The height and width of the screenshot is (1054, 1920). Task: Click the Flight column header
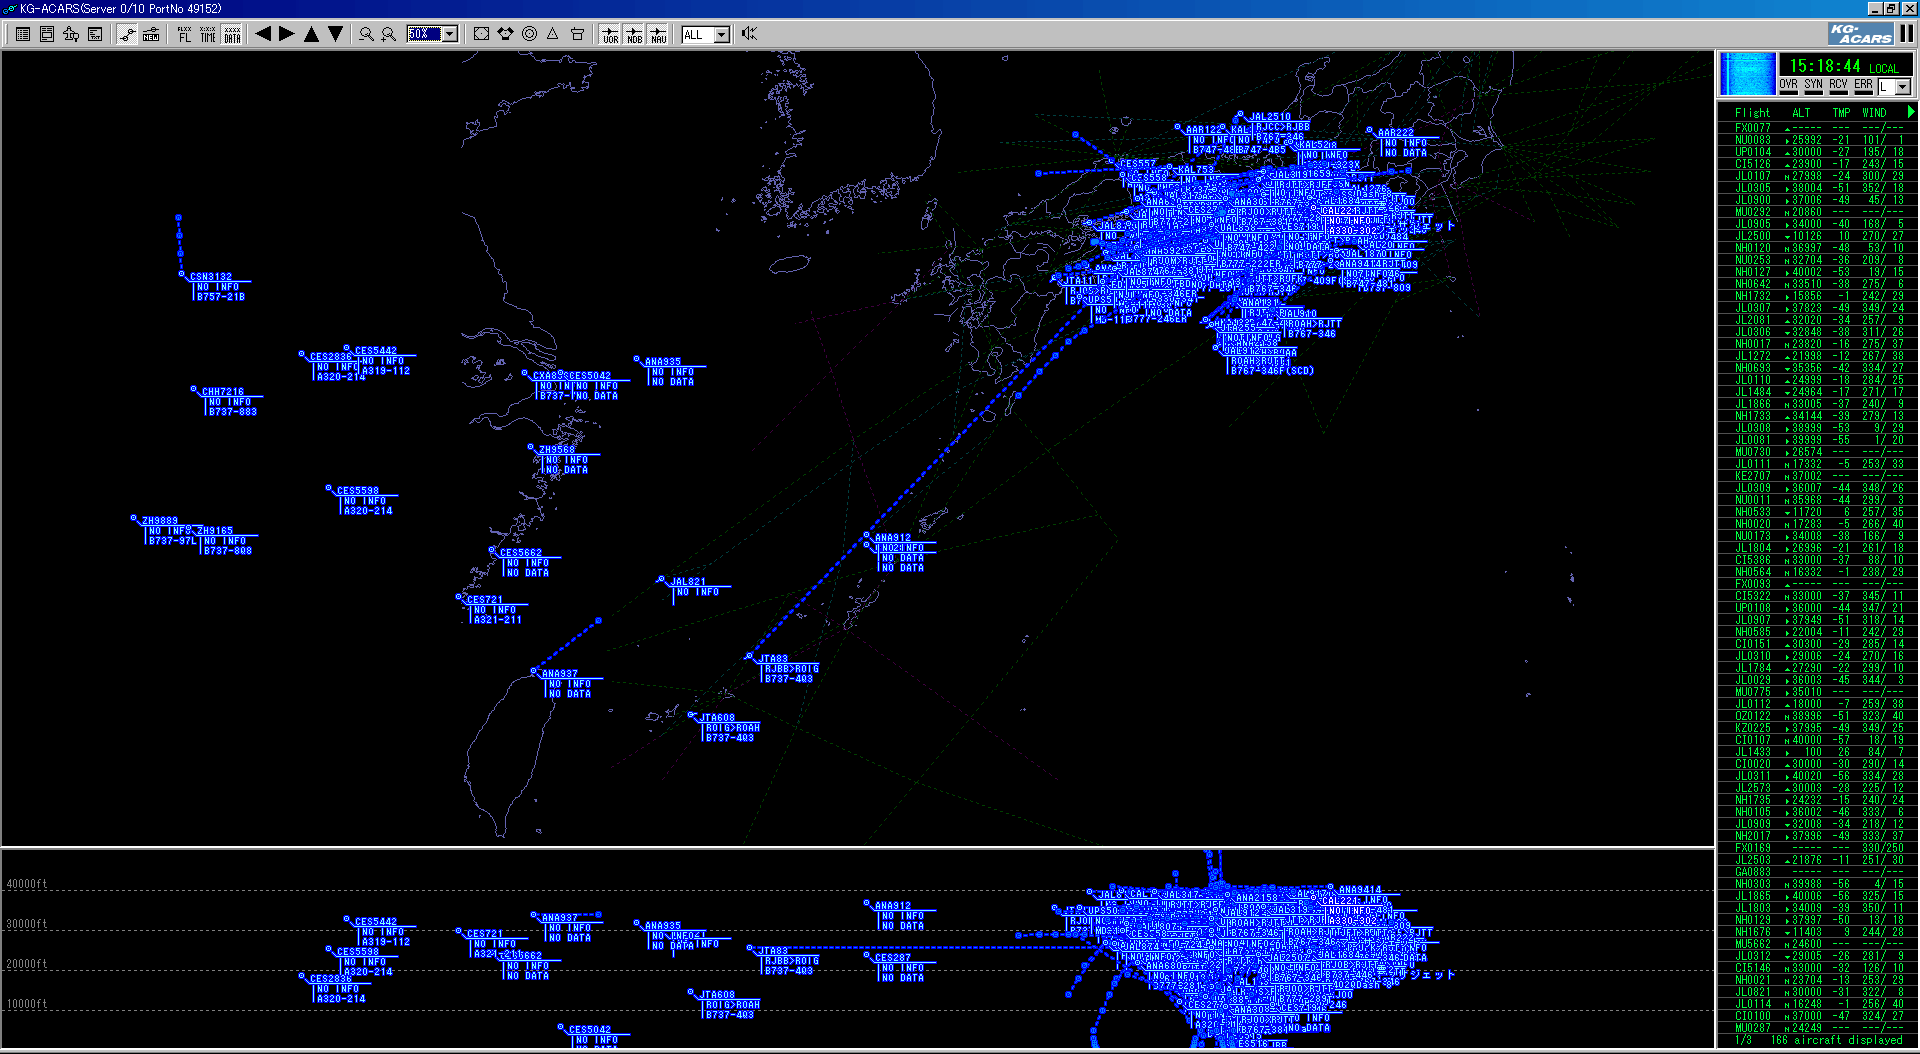pos(1752,113)
